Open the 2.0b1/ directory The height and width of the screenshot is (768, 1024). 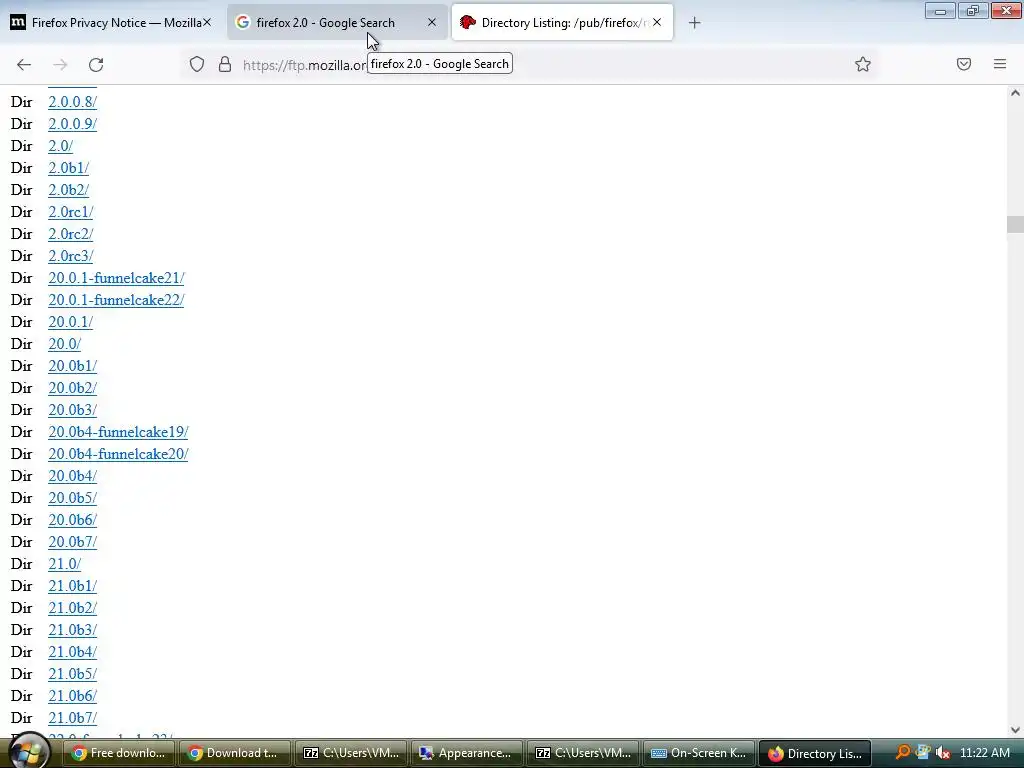(x=69, y=168)
